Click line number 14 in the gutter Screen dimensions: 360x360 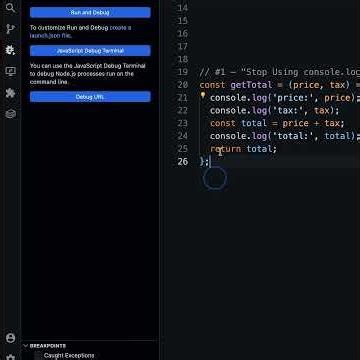[x=183, y=8]
